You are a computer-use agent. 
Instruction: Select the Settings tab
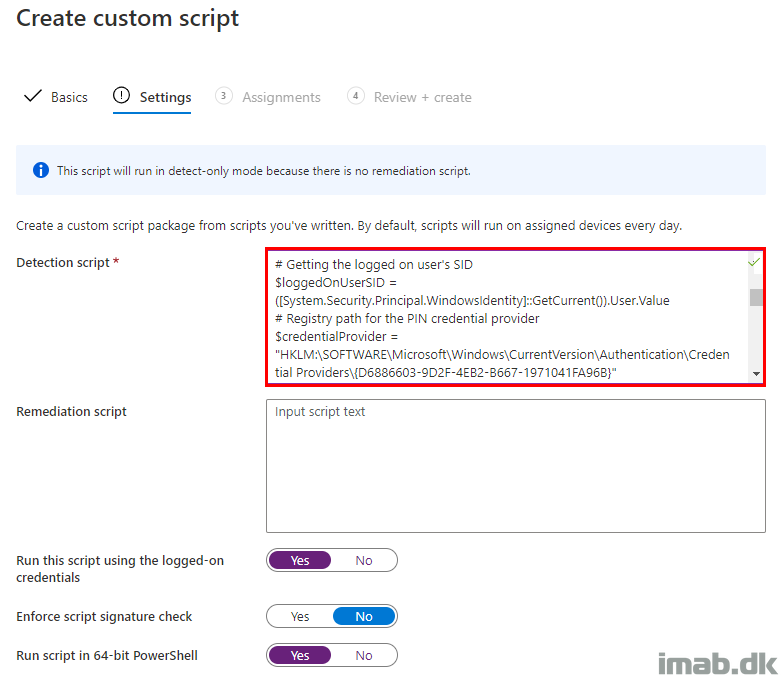165,97
